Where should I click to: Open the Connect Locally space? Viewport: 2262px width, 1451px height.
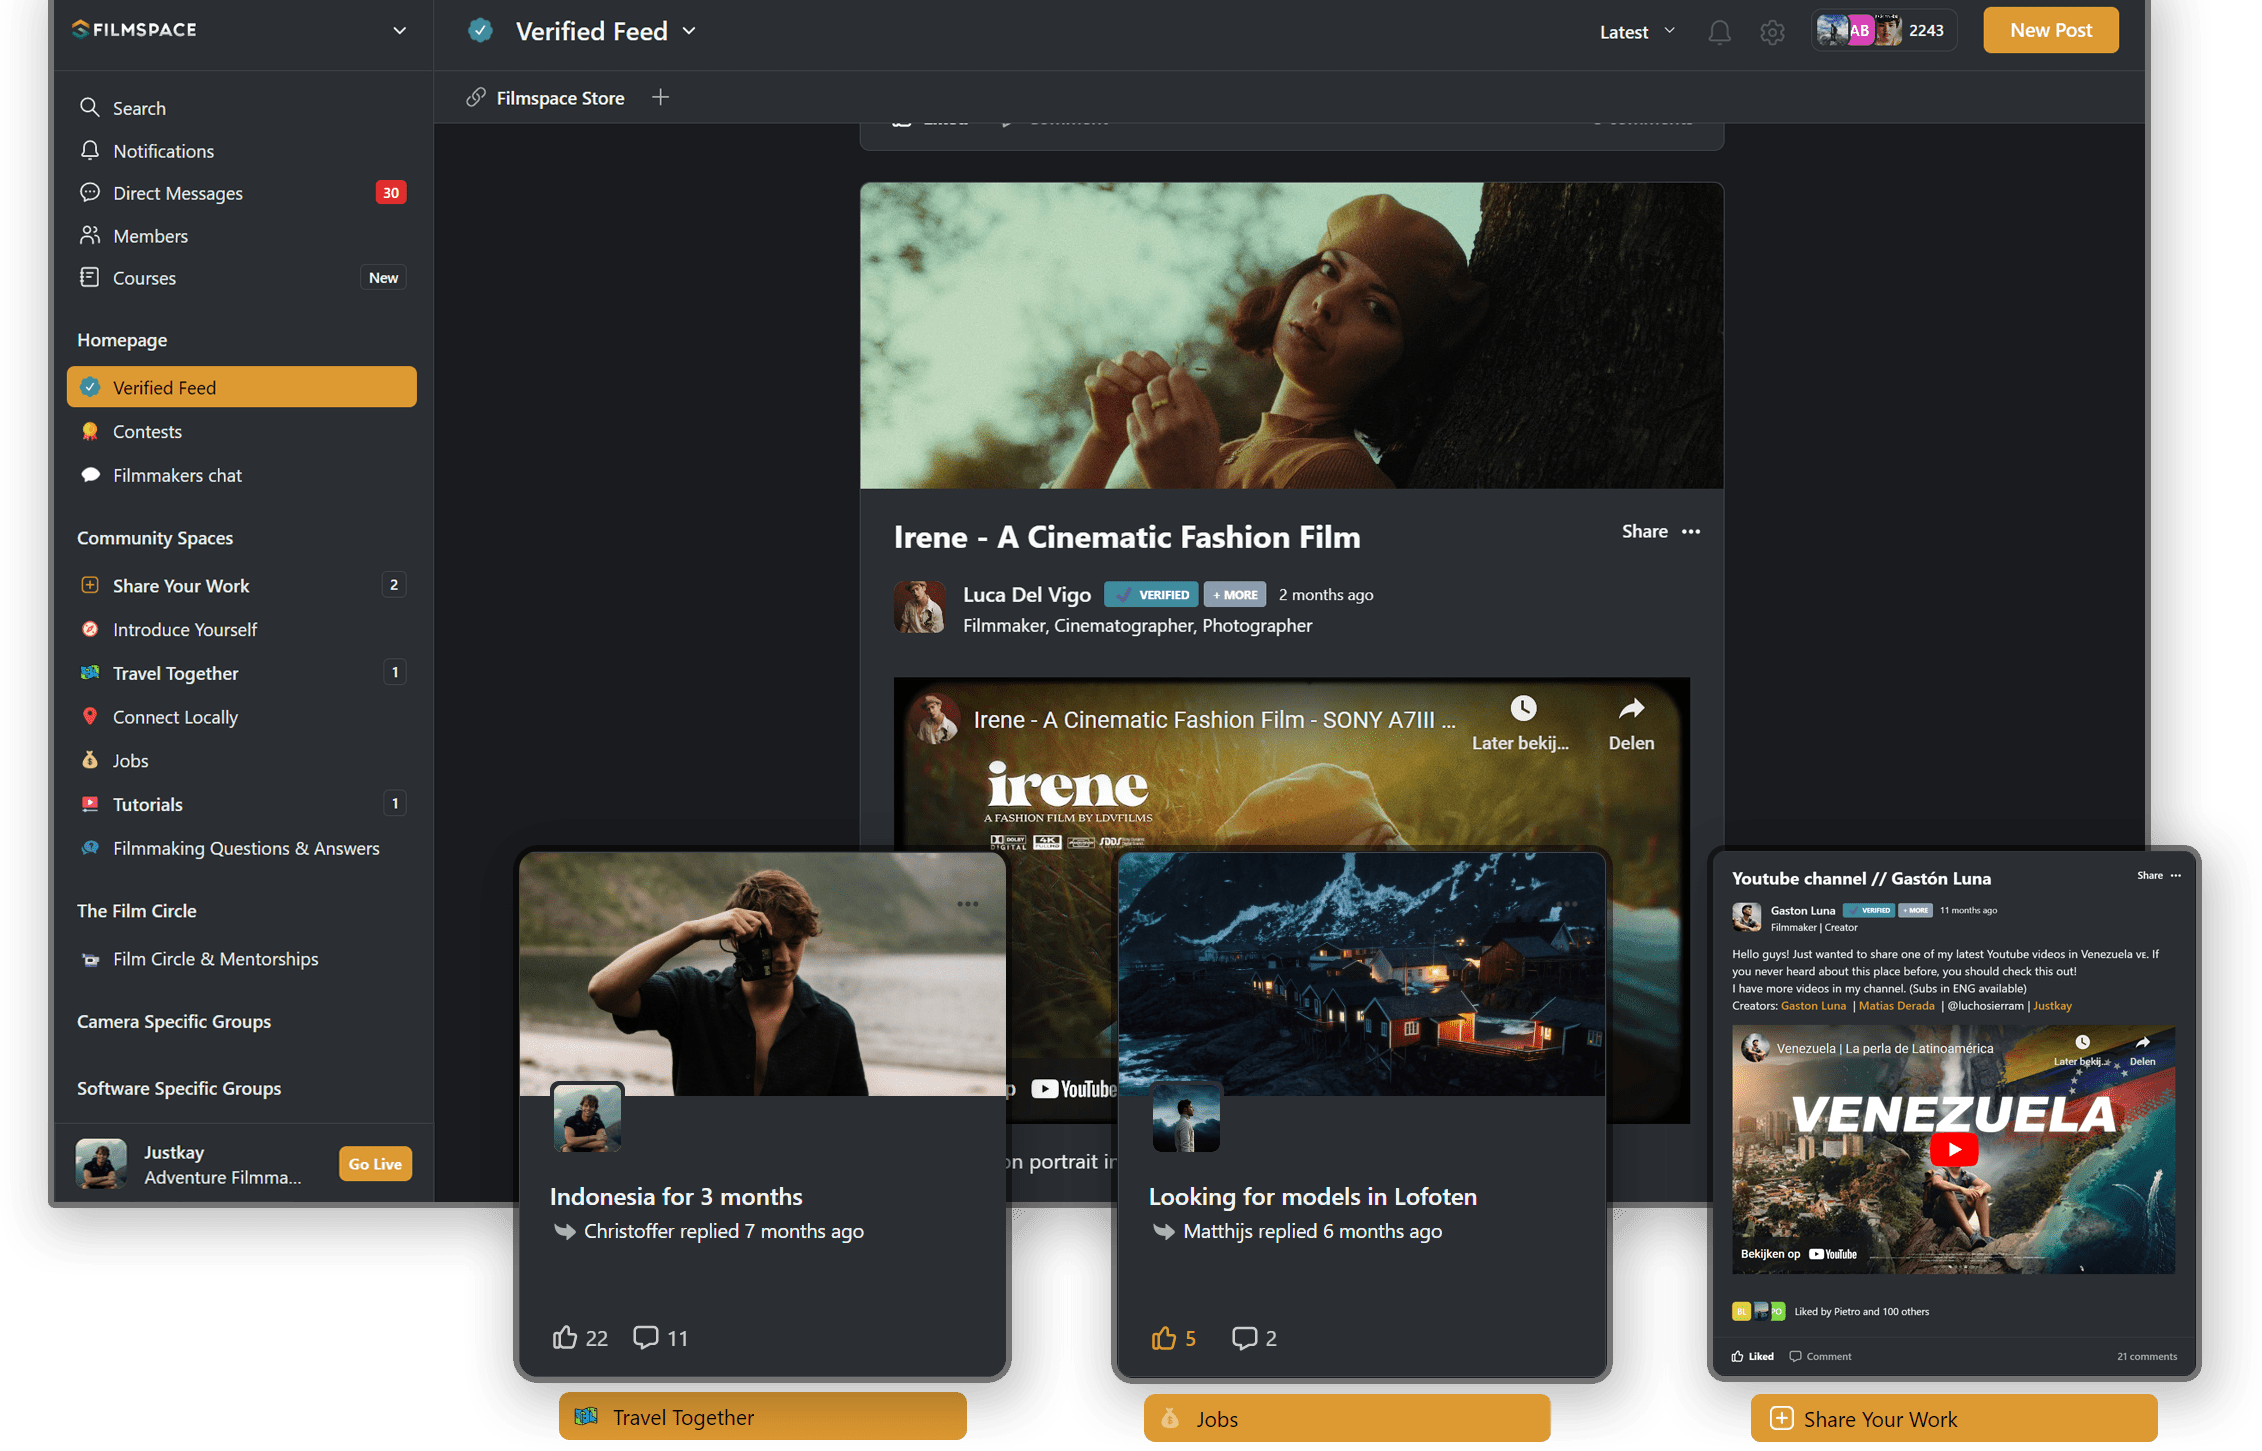(241, 717)
